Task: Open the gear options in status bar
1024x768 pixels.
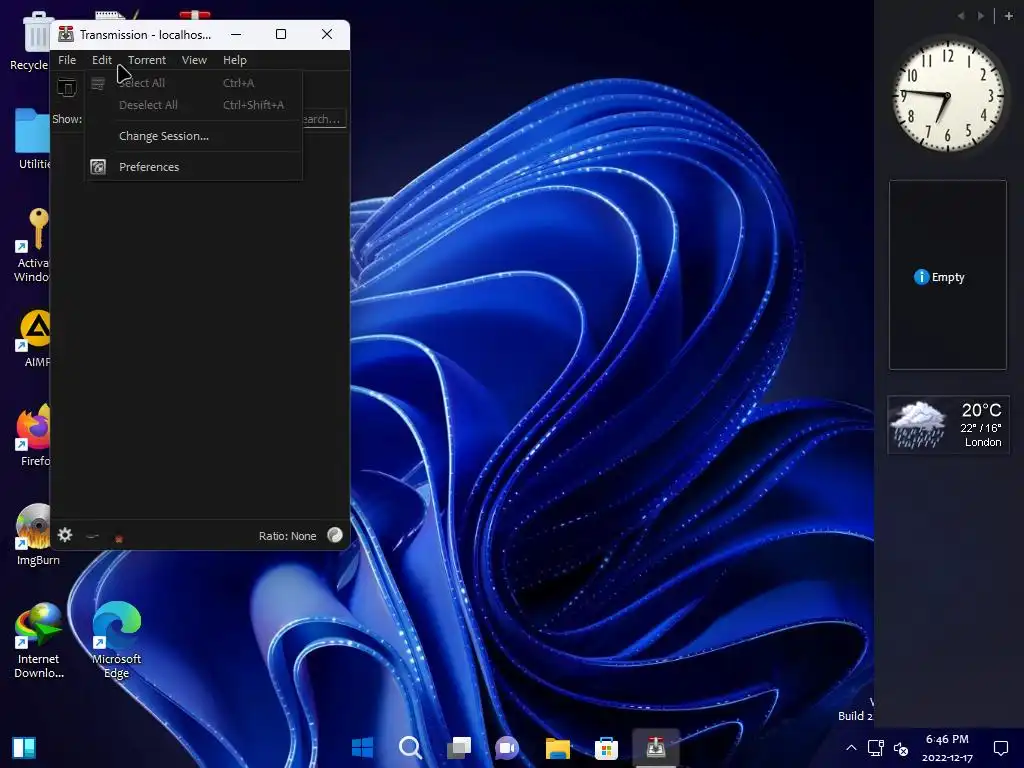Action: [x=65, y=536]
